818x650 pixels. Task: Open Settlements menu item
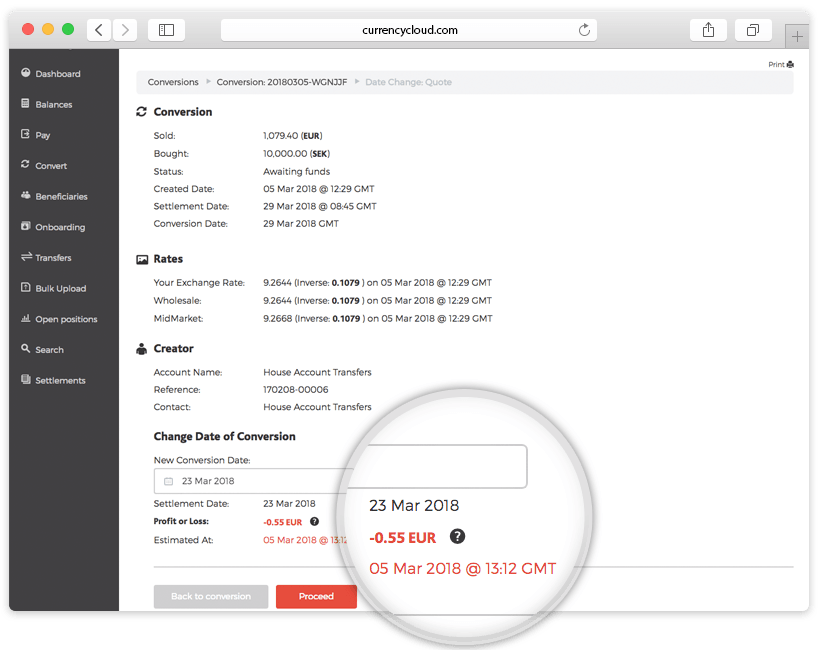coord(61,381)
